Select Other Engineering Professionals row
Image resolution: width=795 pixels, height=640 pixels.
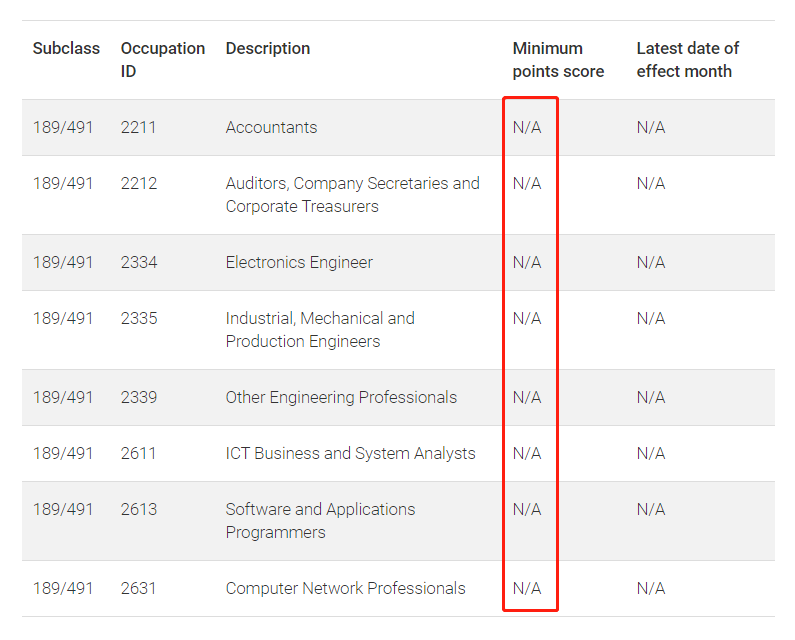tap(398, 397)
